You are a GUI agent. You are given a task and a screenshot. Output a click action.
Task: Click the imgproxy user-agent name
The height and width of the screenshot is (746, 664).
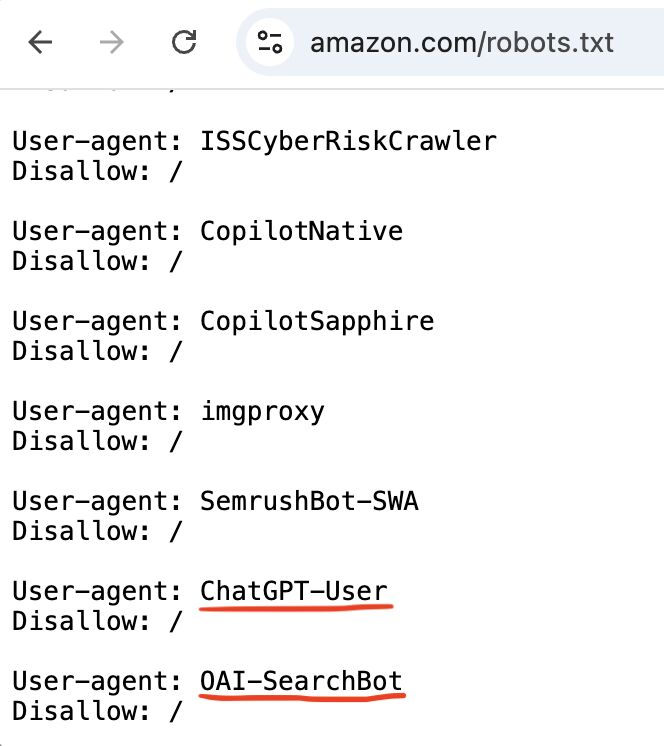click(x=262, y=411)
